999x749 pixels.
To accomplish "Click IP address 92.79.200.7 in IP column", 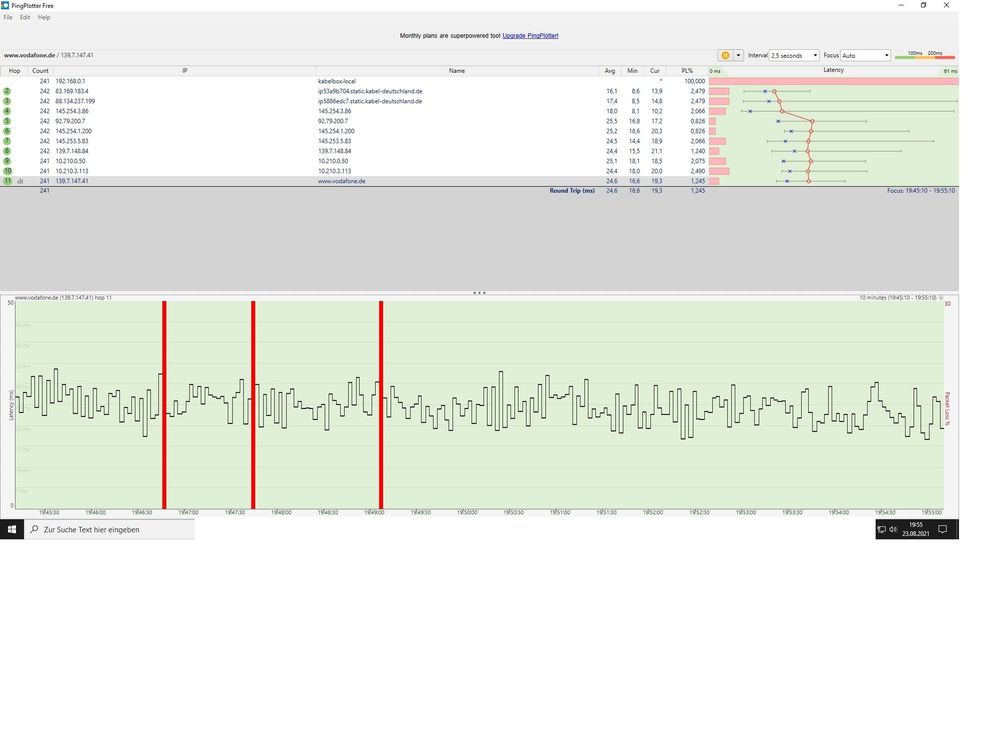I will (70, 121).
